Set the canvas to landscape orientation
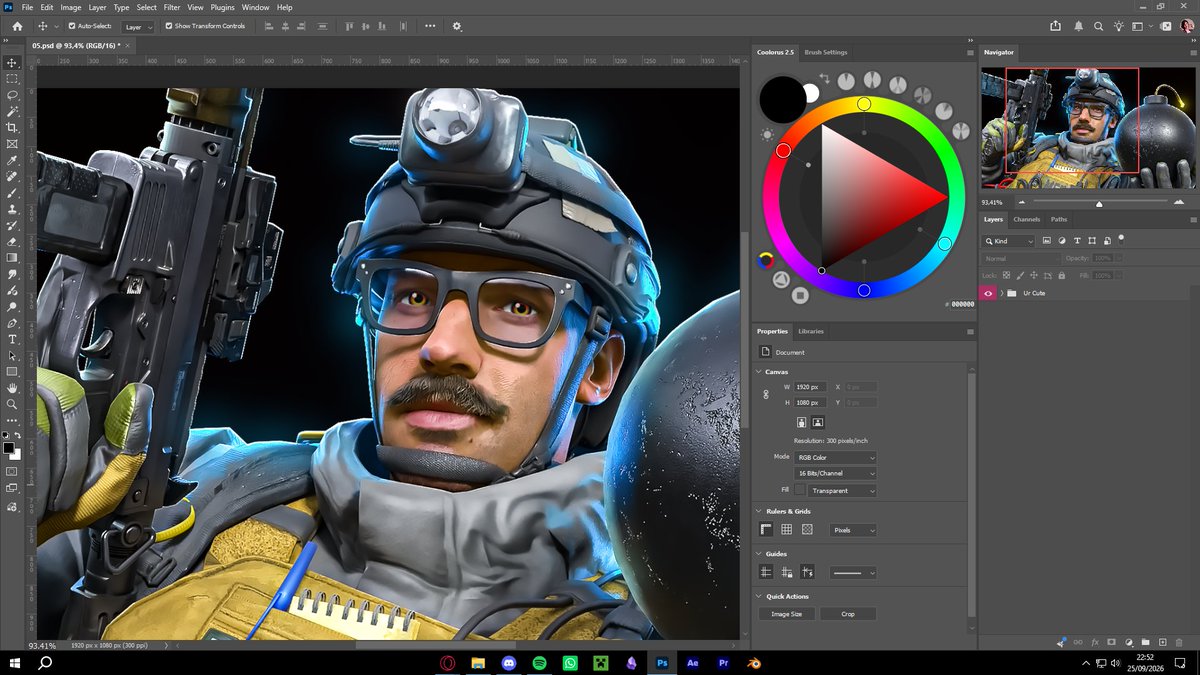This screenshot has height=675, width=1200. coord(818,423)
